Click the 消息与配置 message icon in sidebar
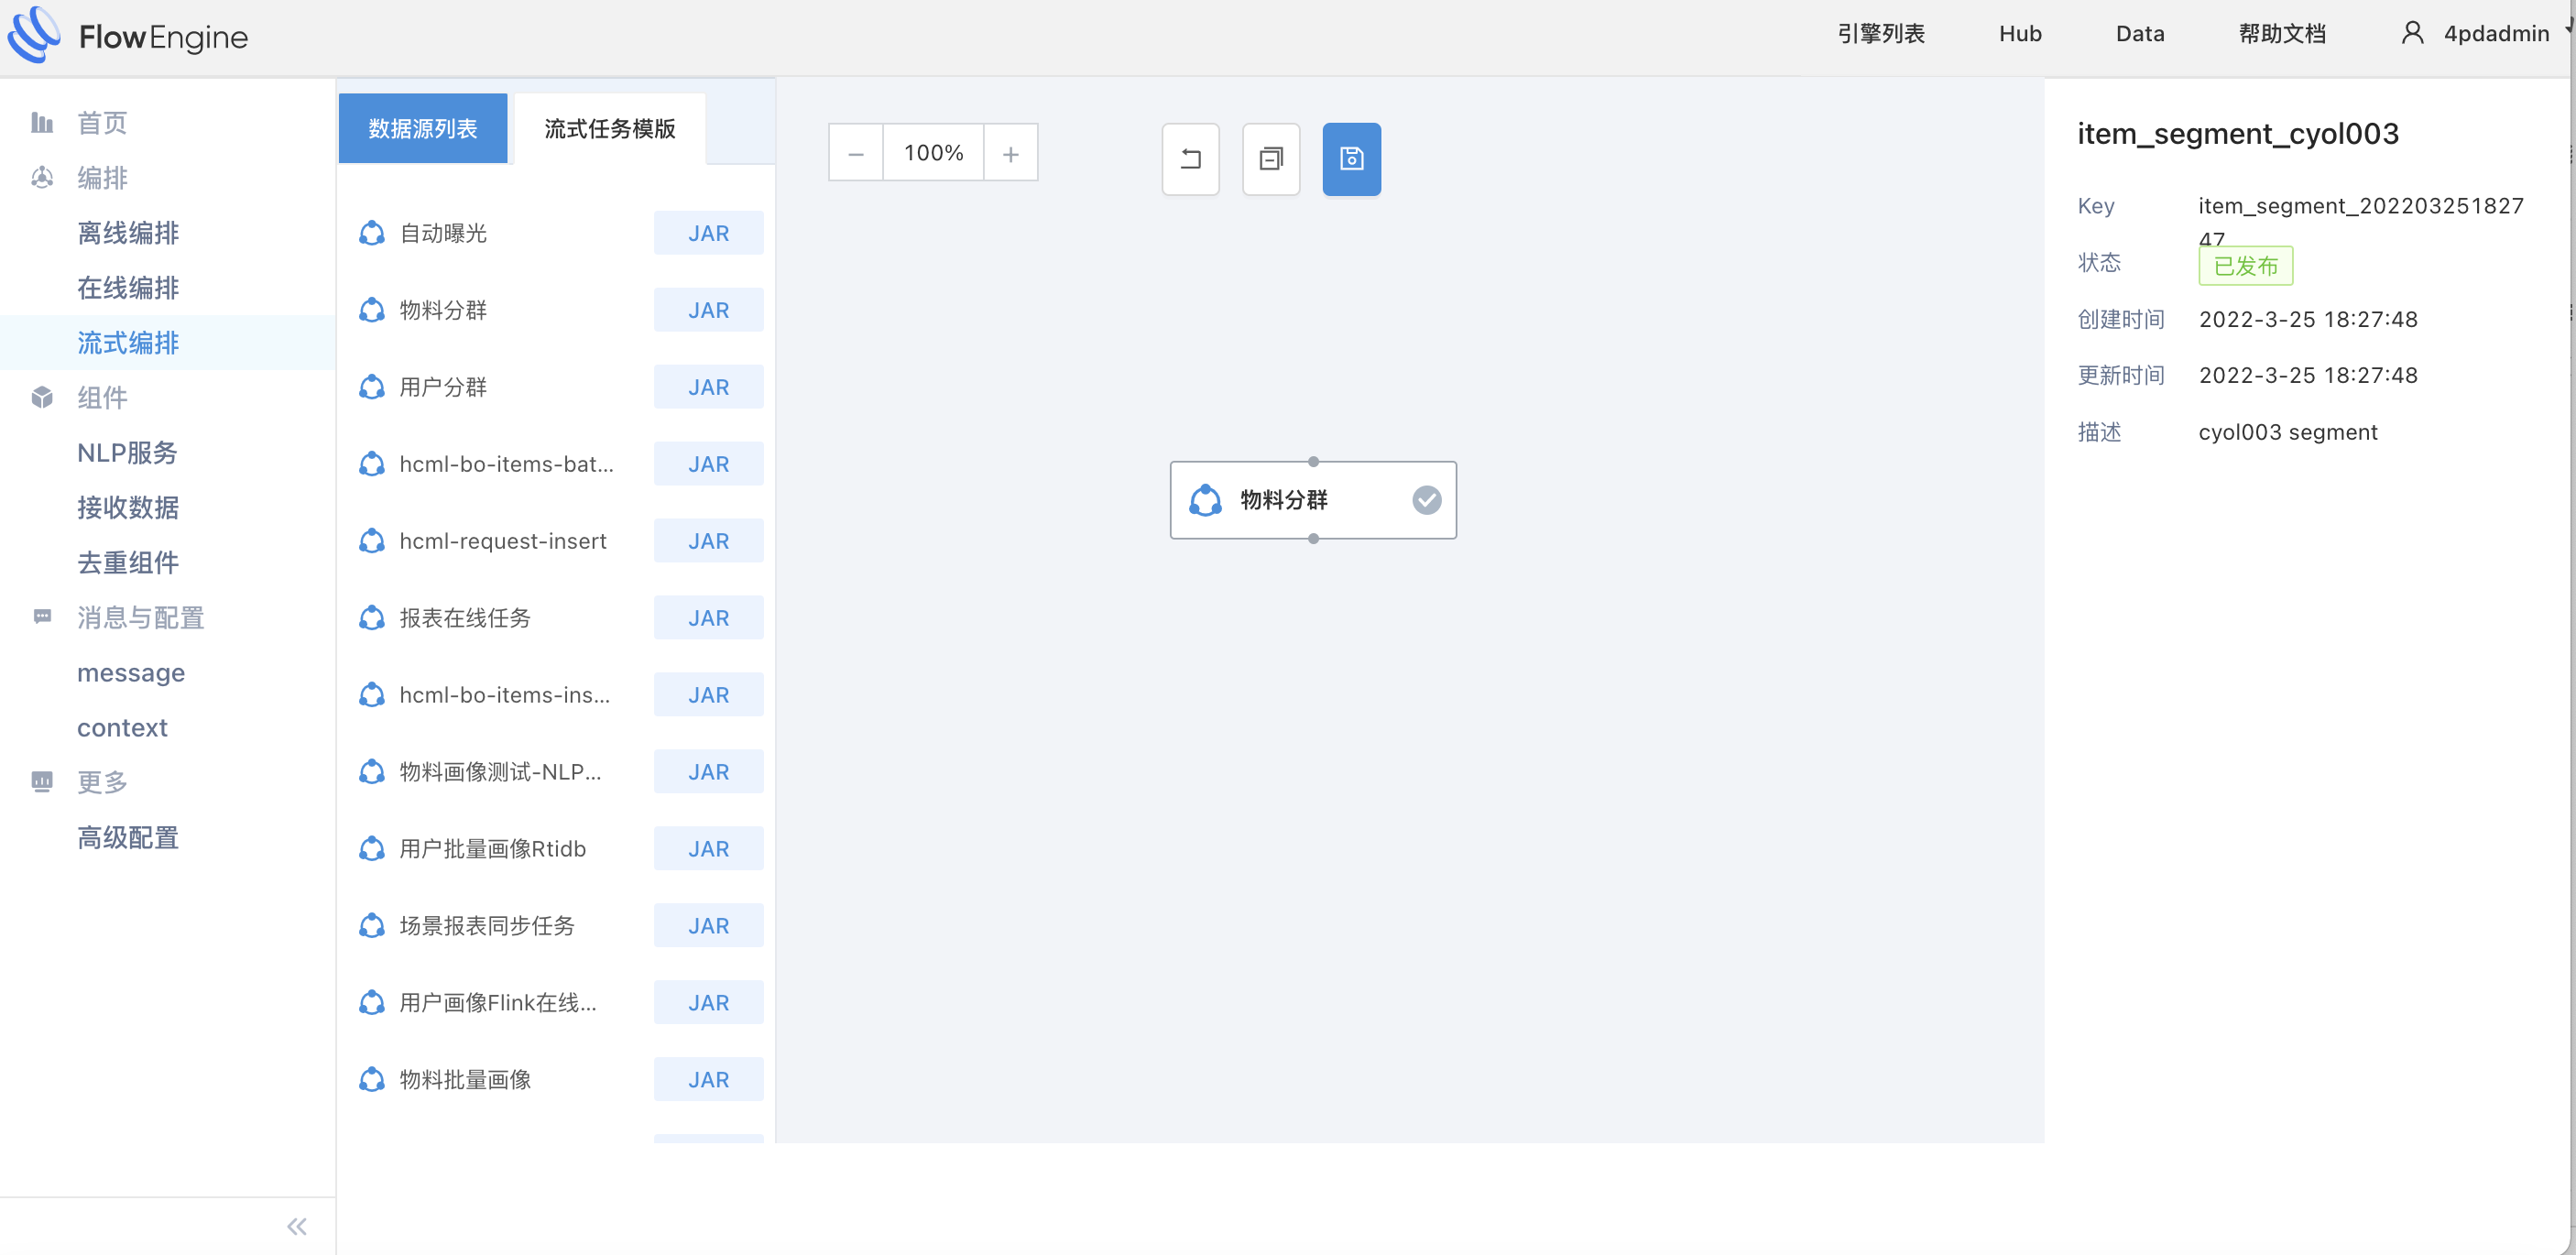This screenshot has height=1255, width=2576. click(x=41, y=617)
